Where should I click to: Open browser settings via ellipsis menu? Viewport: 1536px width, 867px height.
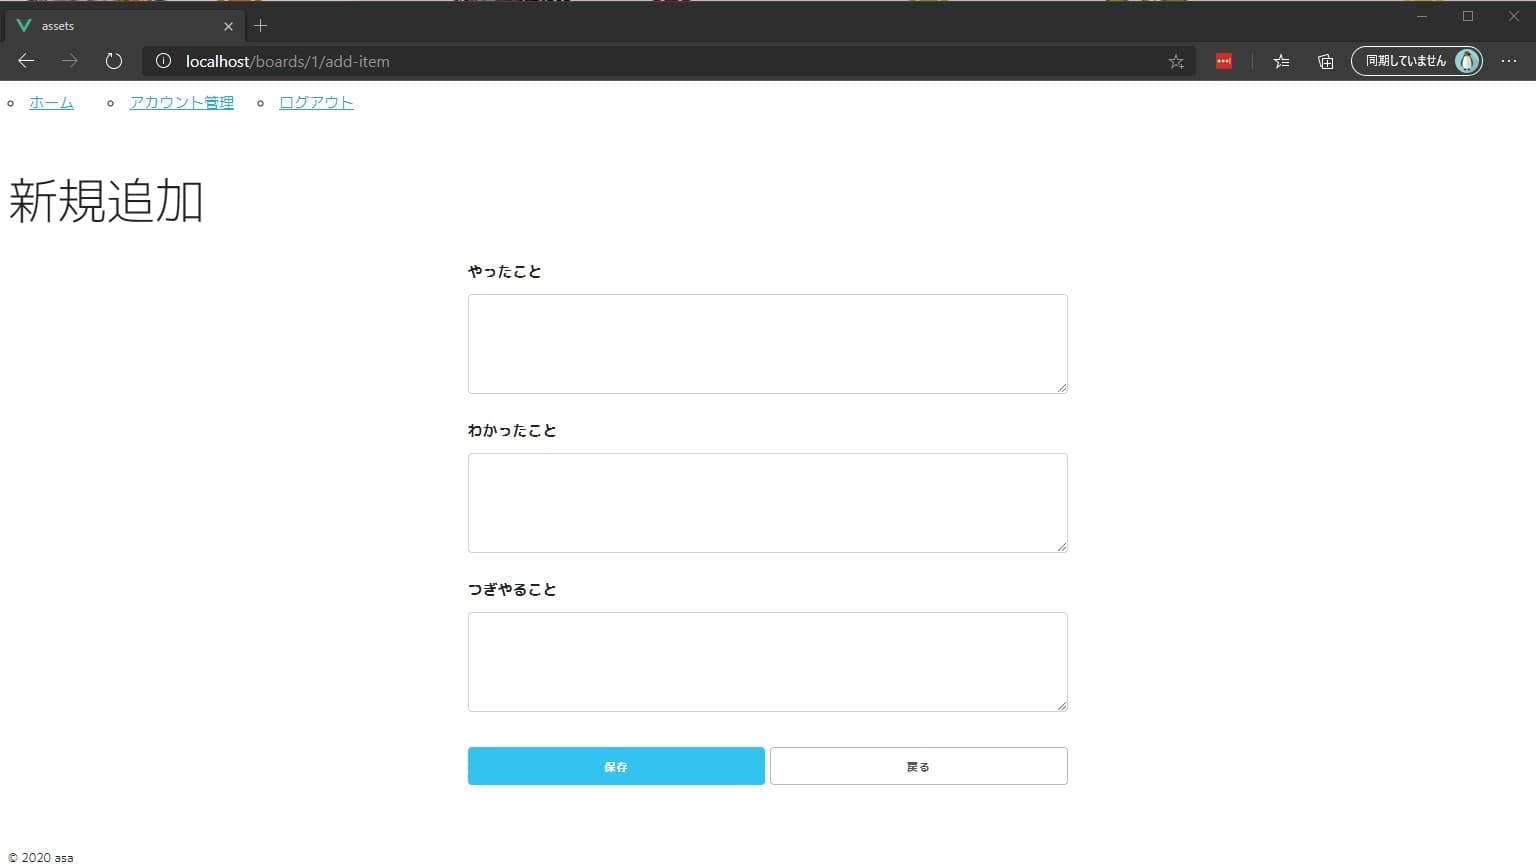[x=1510, y=61]
